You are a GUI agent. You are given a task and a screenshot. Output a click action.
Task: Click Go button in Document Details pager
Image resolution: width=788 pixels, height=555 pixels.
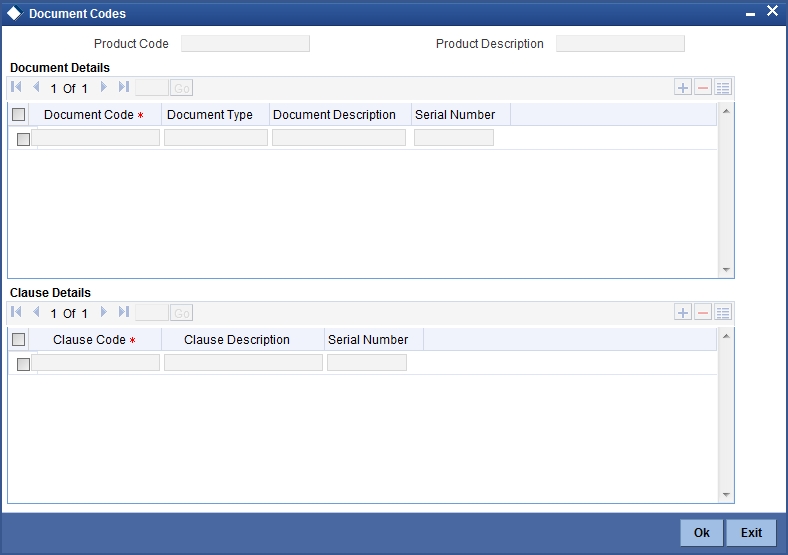(x=181, y=88)
